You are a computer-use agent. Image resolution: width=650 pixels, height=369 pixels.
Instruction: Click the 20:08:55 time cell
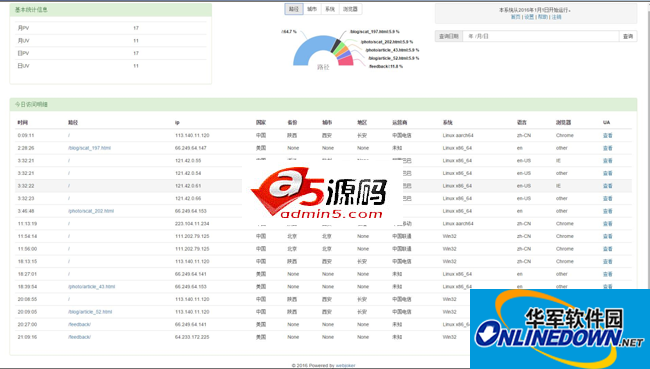pyautogui.click(x=27, y=299)
